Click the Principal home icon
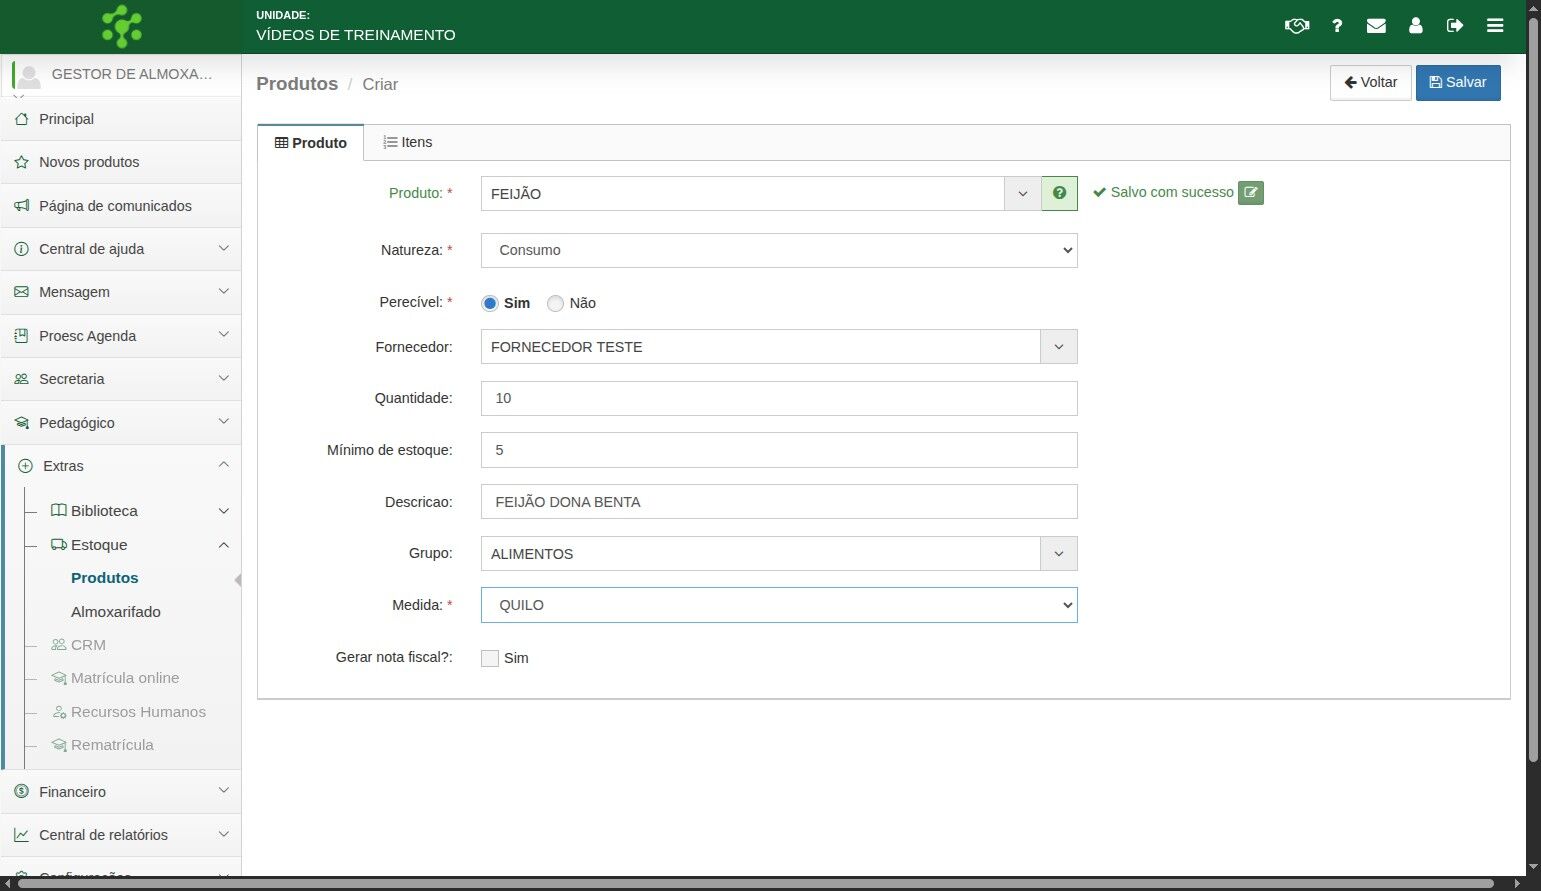Image resolution: width=1541 pixels, height=891 pixels. pyautogui.click(x=21, y=119)
